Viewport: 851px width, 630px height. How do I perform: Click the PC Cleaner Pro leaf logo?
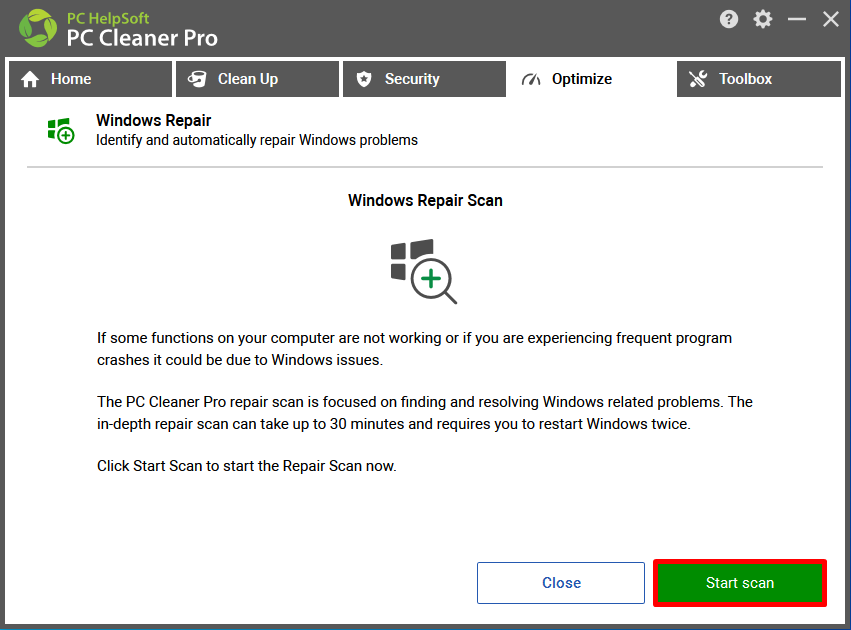pyautogui.click(x=37, y=28)
